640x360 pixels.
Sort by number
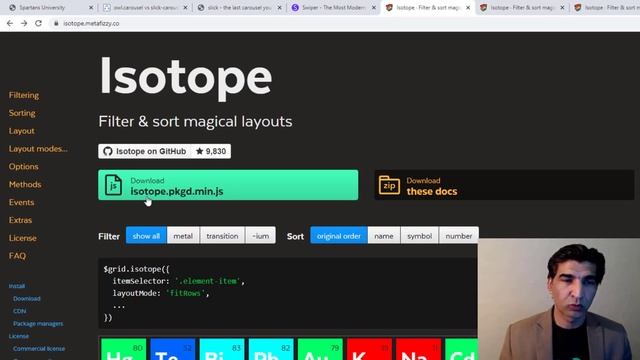pos(458,236)
